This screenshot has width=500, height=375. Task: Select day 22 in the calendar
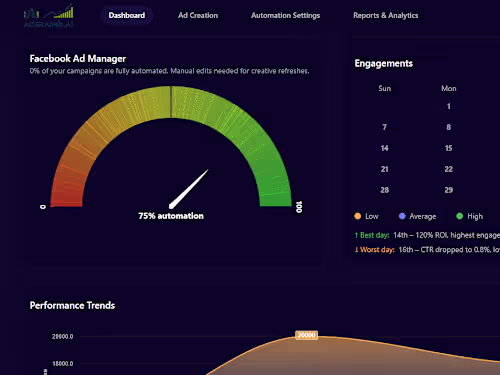[x=449, y=169]
